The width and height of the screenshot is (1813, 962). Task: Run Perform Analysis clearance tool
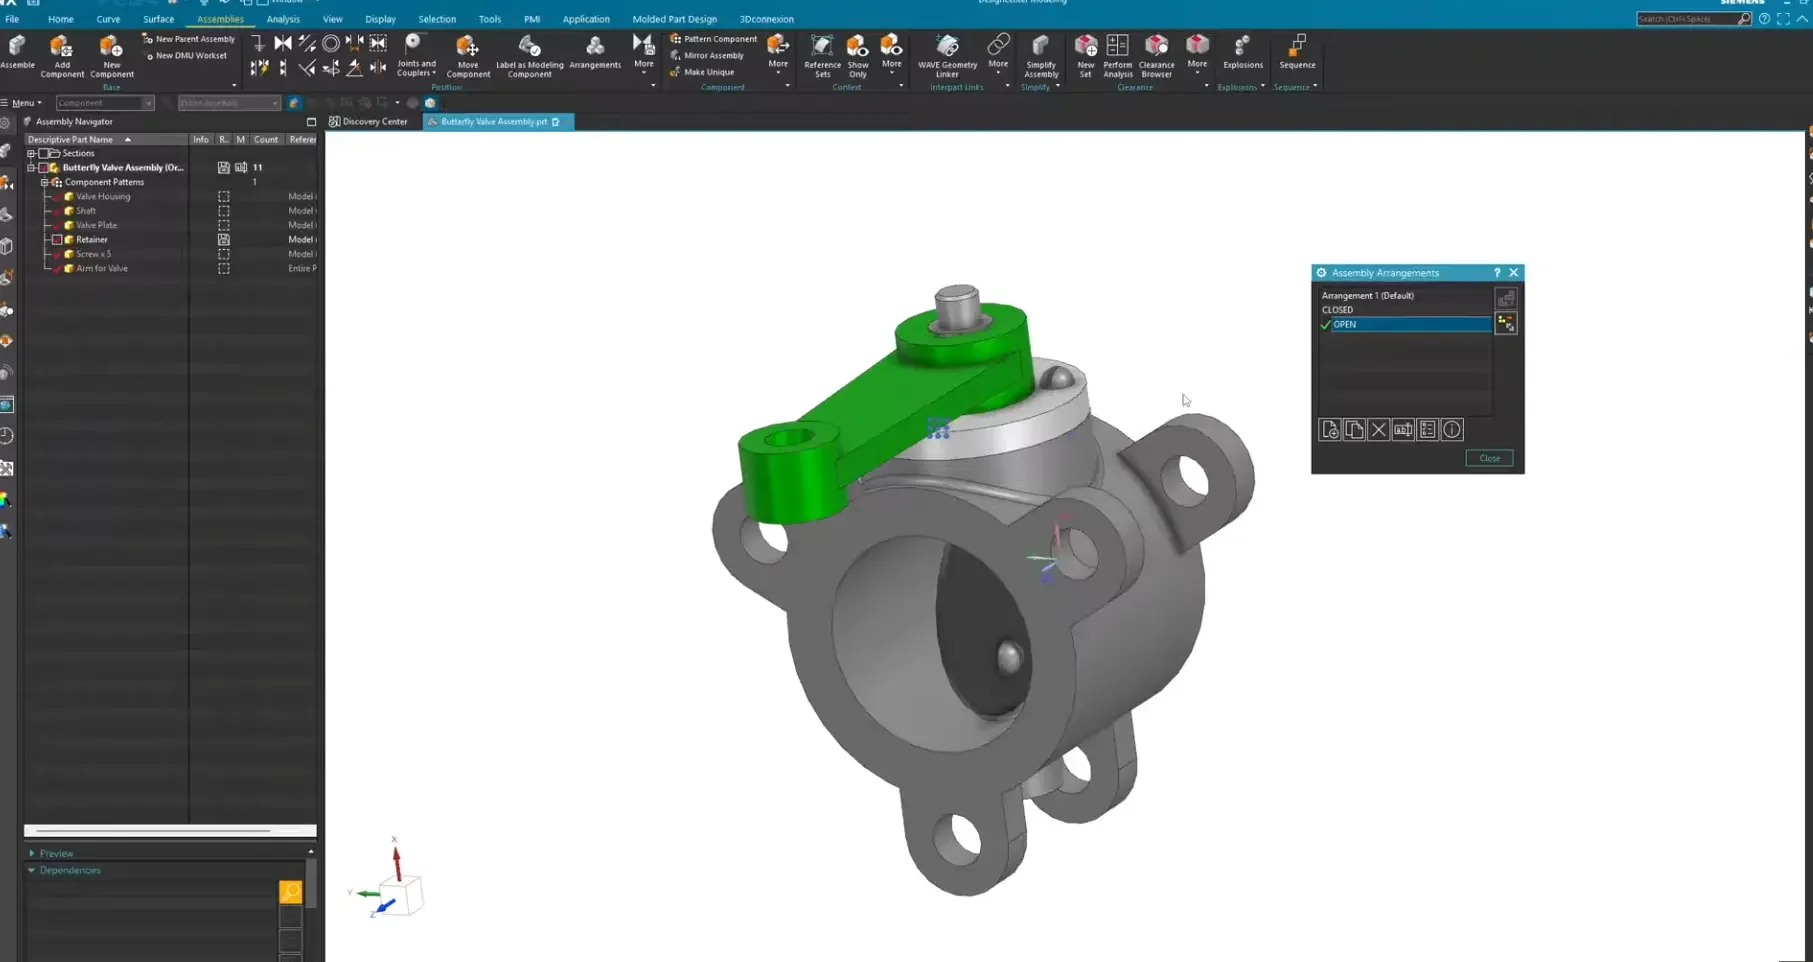pyautogui.click(x=1117, y=56)
